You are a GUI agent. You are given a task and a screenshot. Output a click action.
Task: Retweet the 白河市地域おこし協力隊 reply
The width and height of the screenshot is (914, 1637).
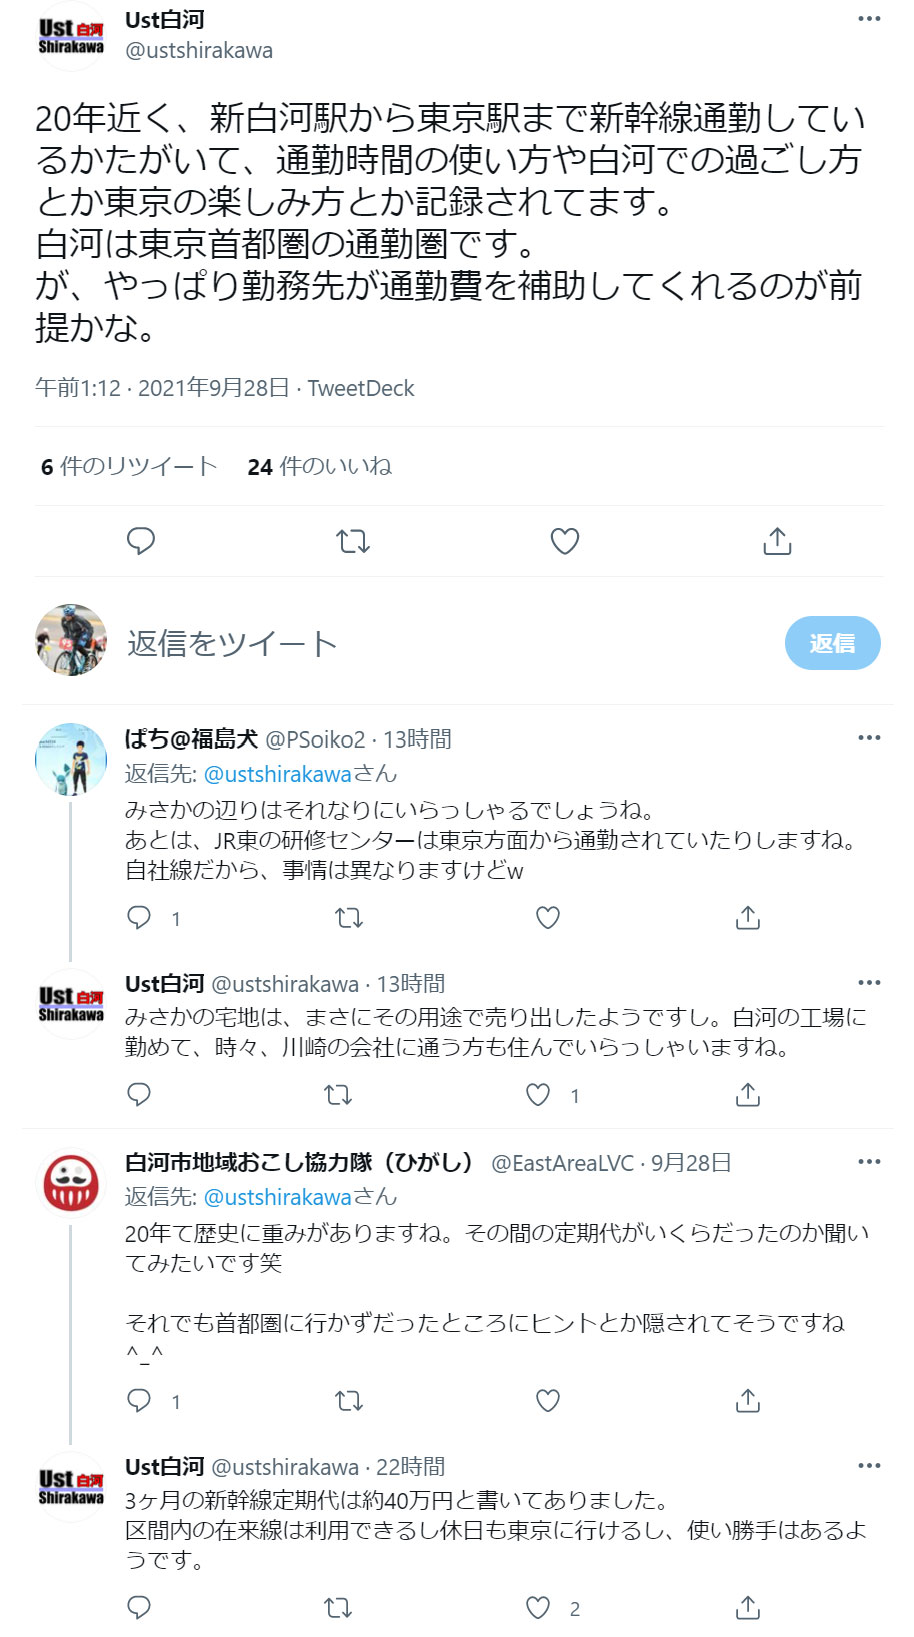coord(348,1401)
